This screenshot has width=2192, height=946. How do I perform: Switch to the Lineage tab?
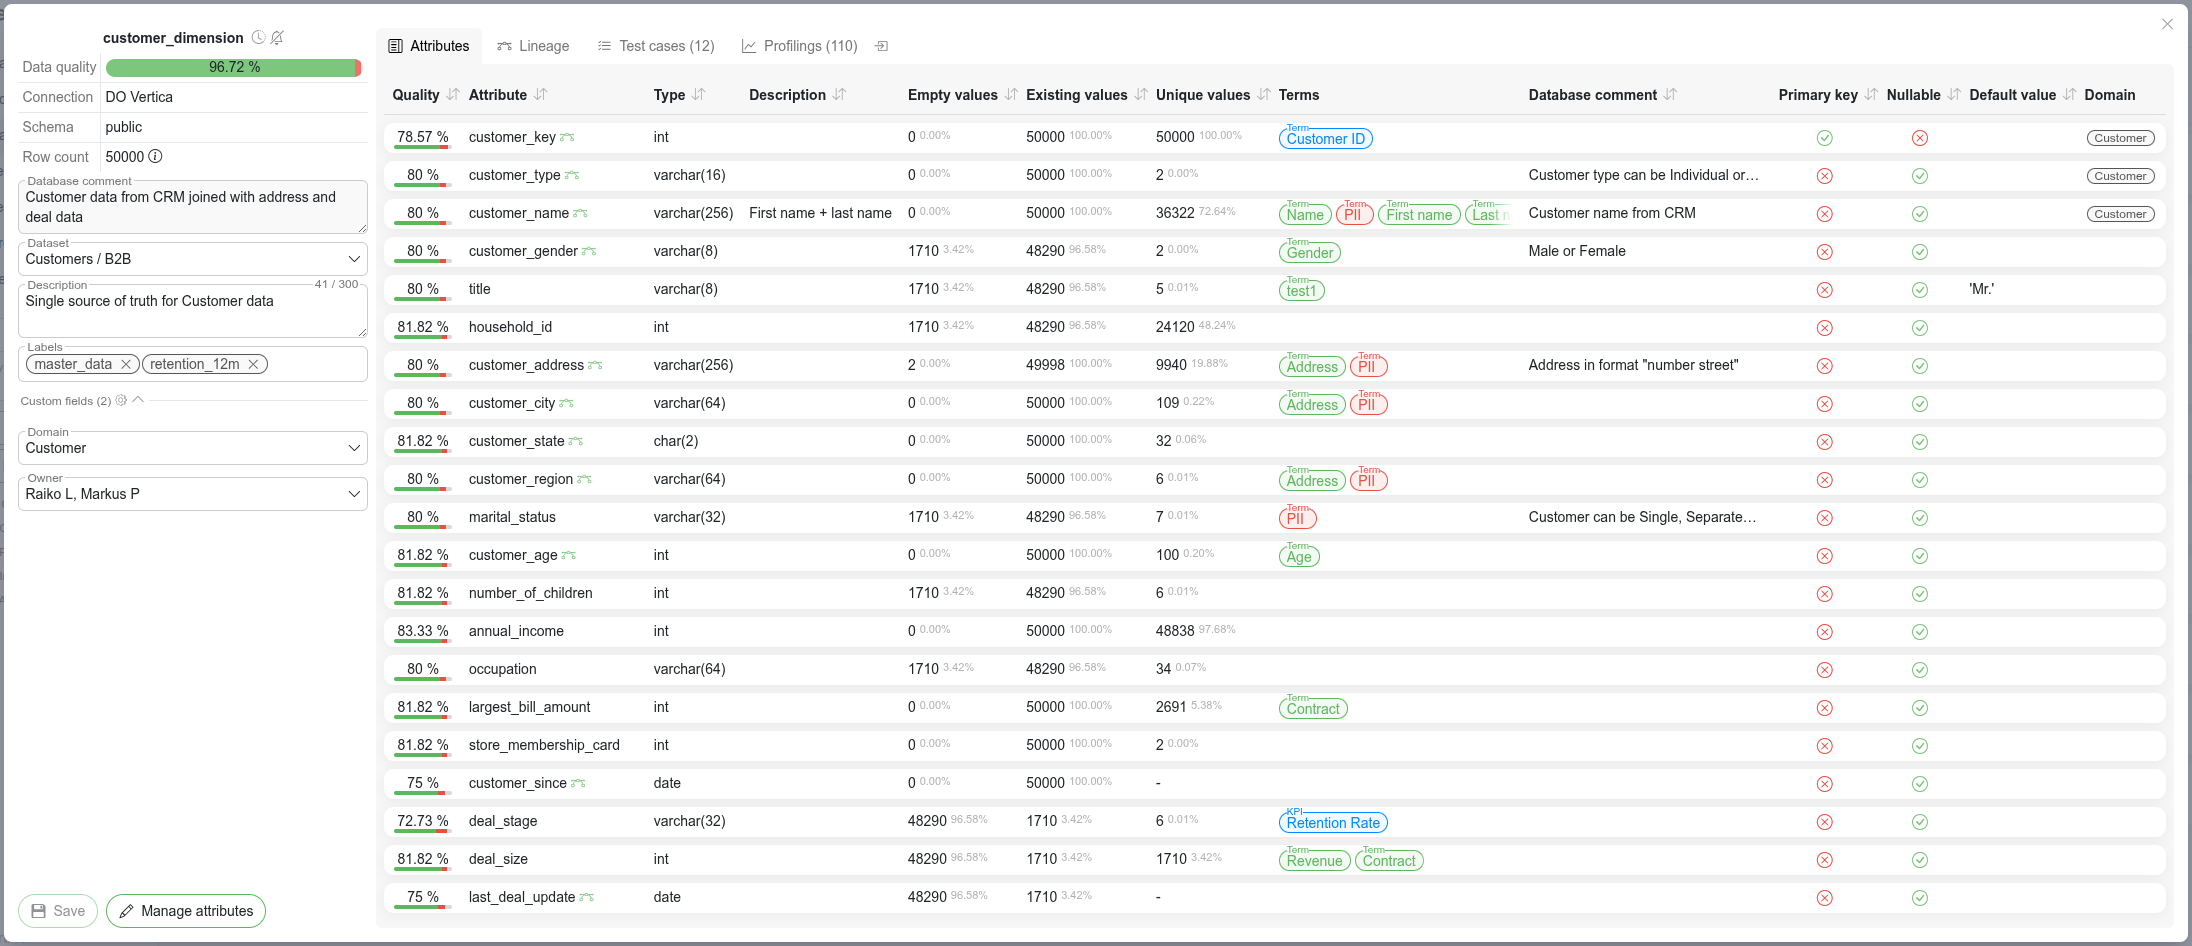[x=533, y=47]
